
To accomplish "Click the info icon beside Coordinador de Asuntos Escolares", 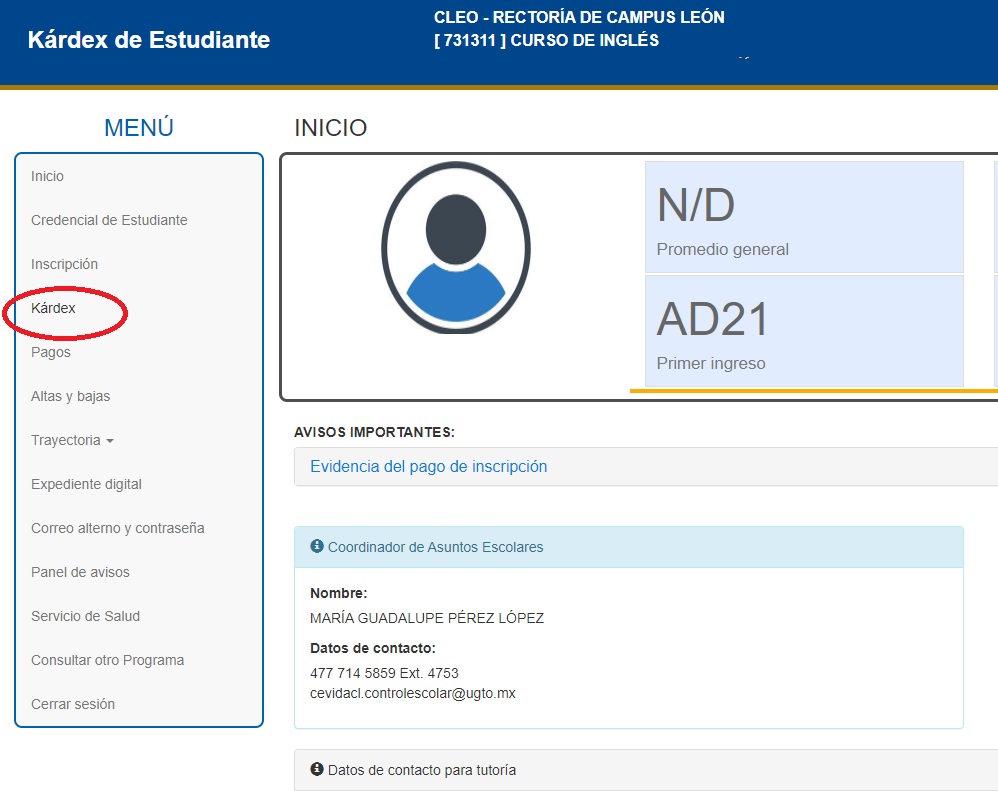I will point(316,546).
